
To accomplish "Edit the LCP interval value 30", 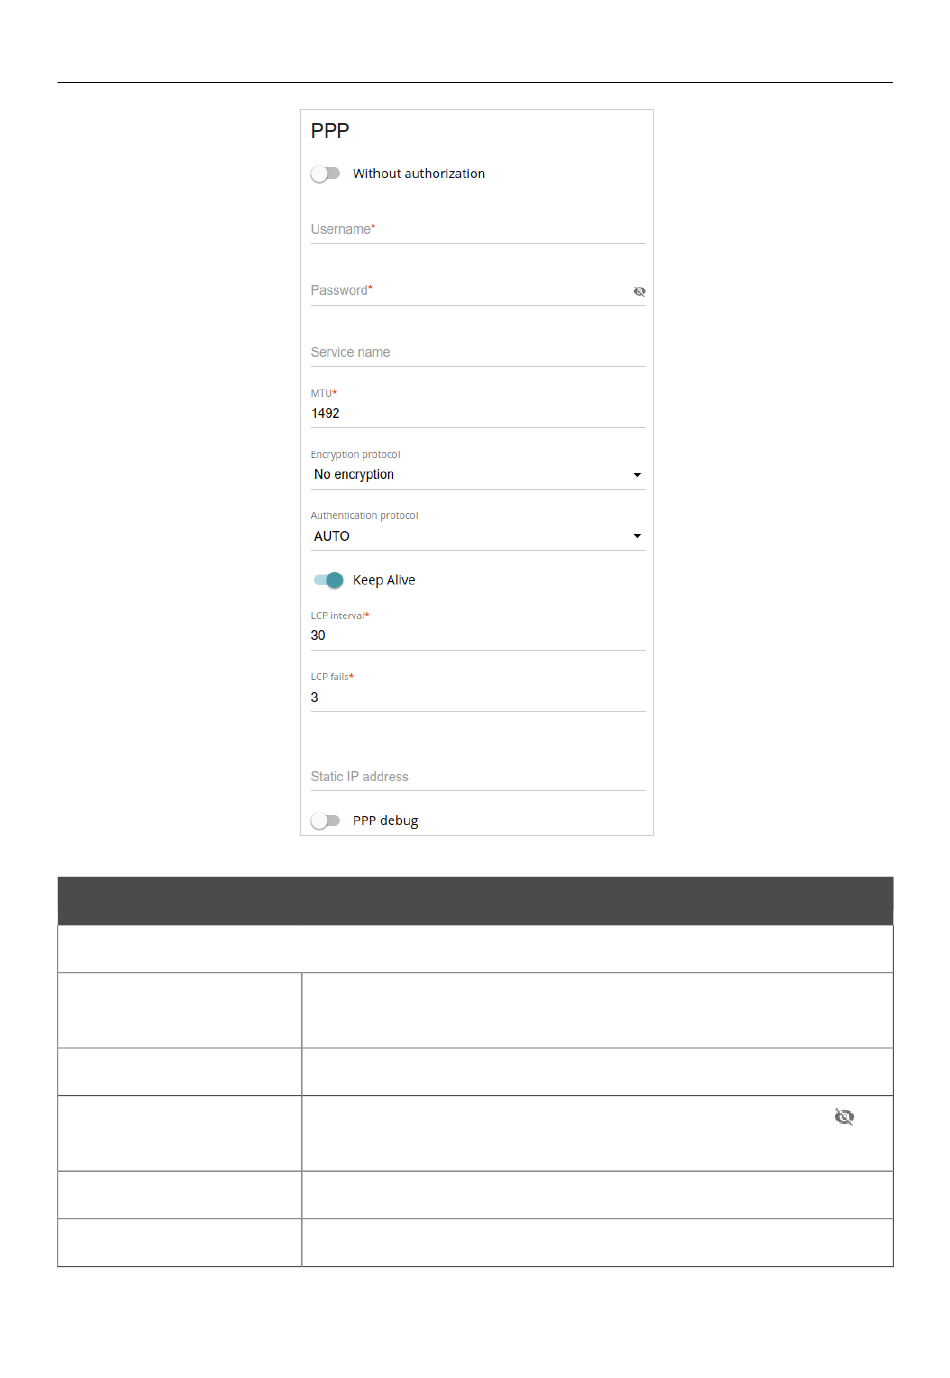I will [x=478, y=636].
